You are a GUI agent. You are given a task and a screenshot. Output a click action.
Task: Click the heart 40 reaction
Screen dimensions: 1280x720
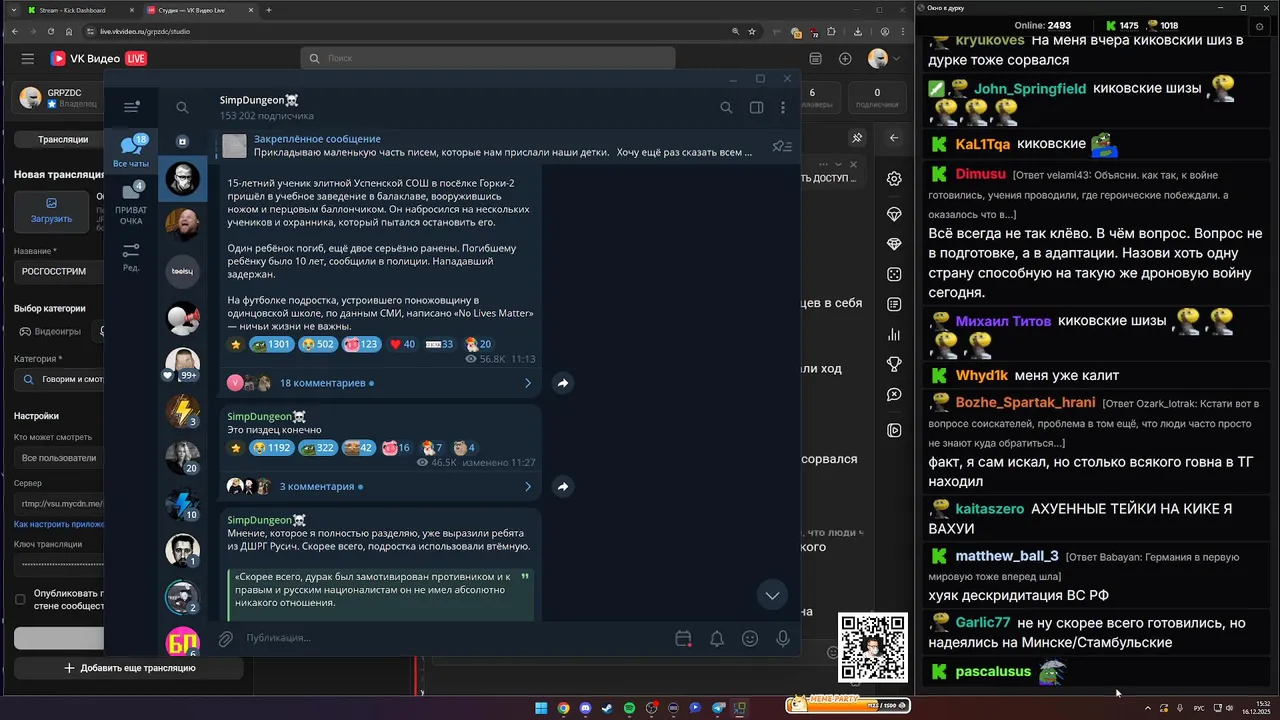click(x=402, y=344)
